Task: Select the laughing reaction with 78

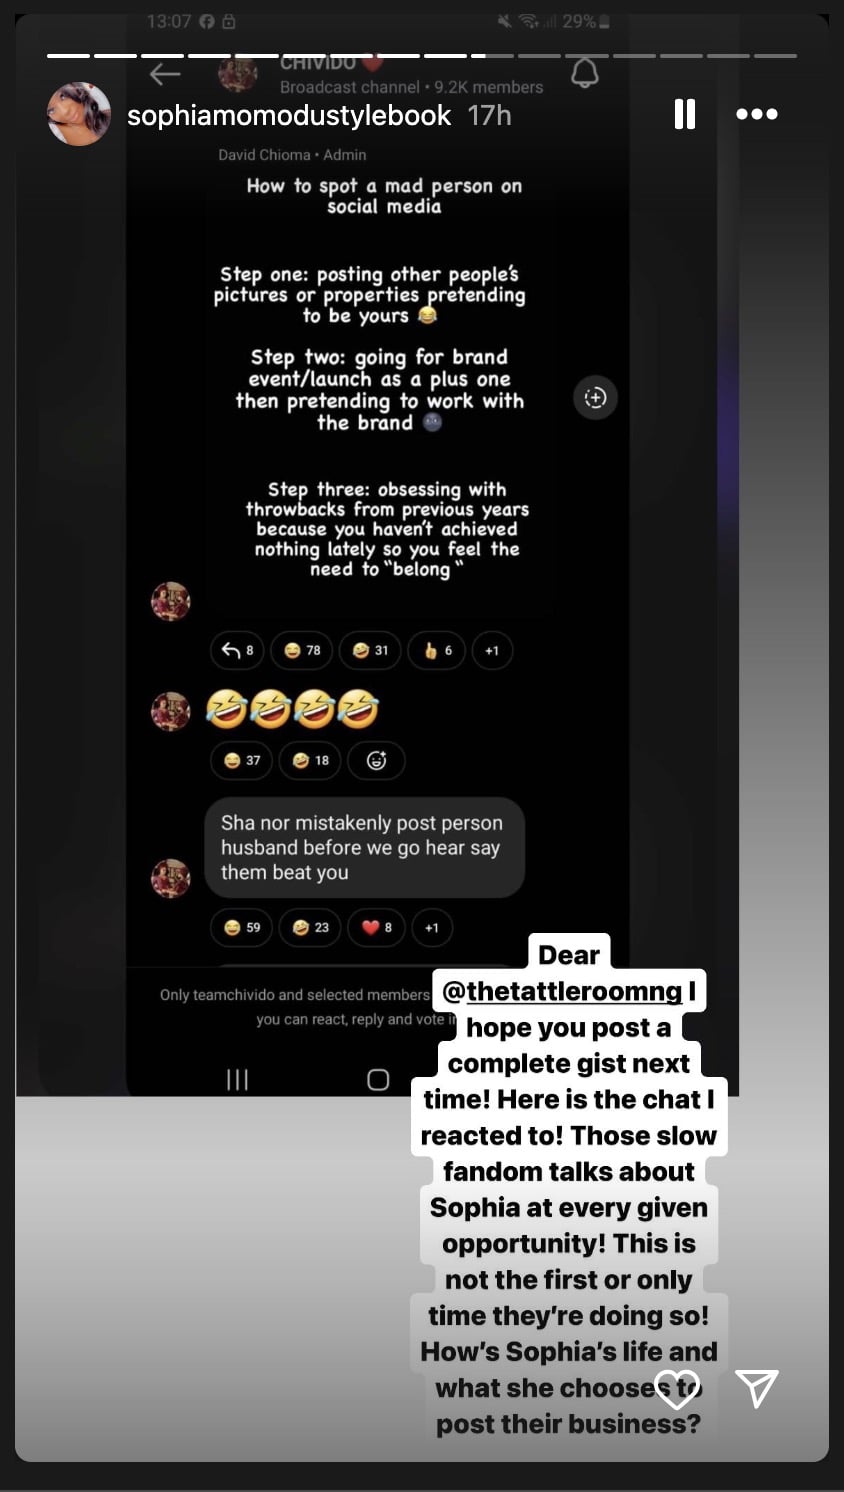Action: point(302,651)
